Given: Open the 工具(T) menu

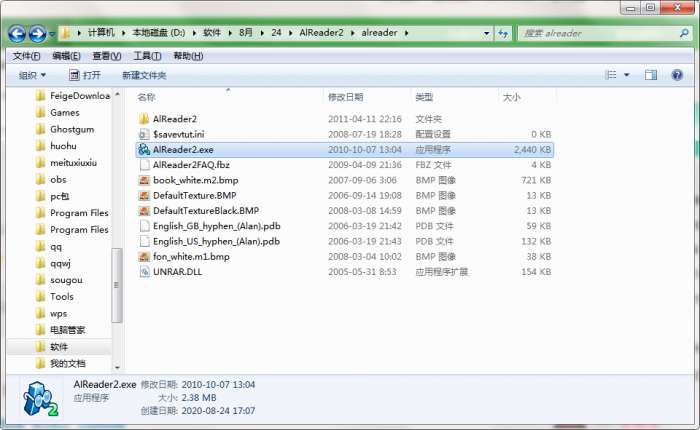Looking at the screenshot, I should click(x=147, y=56).
